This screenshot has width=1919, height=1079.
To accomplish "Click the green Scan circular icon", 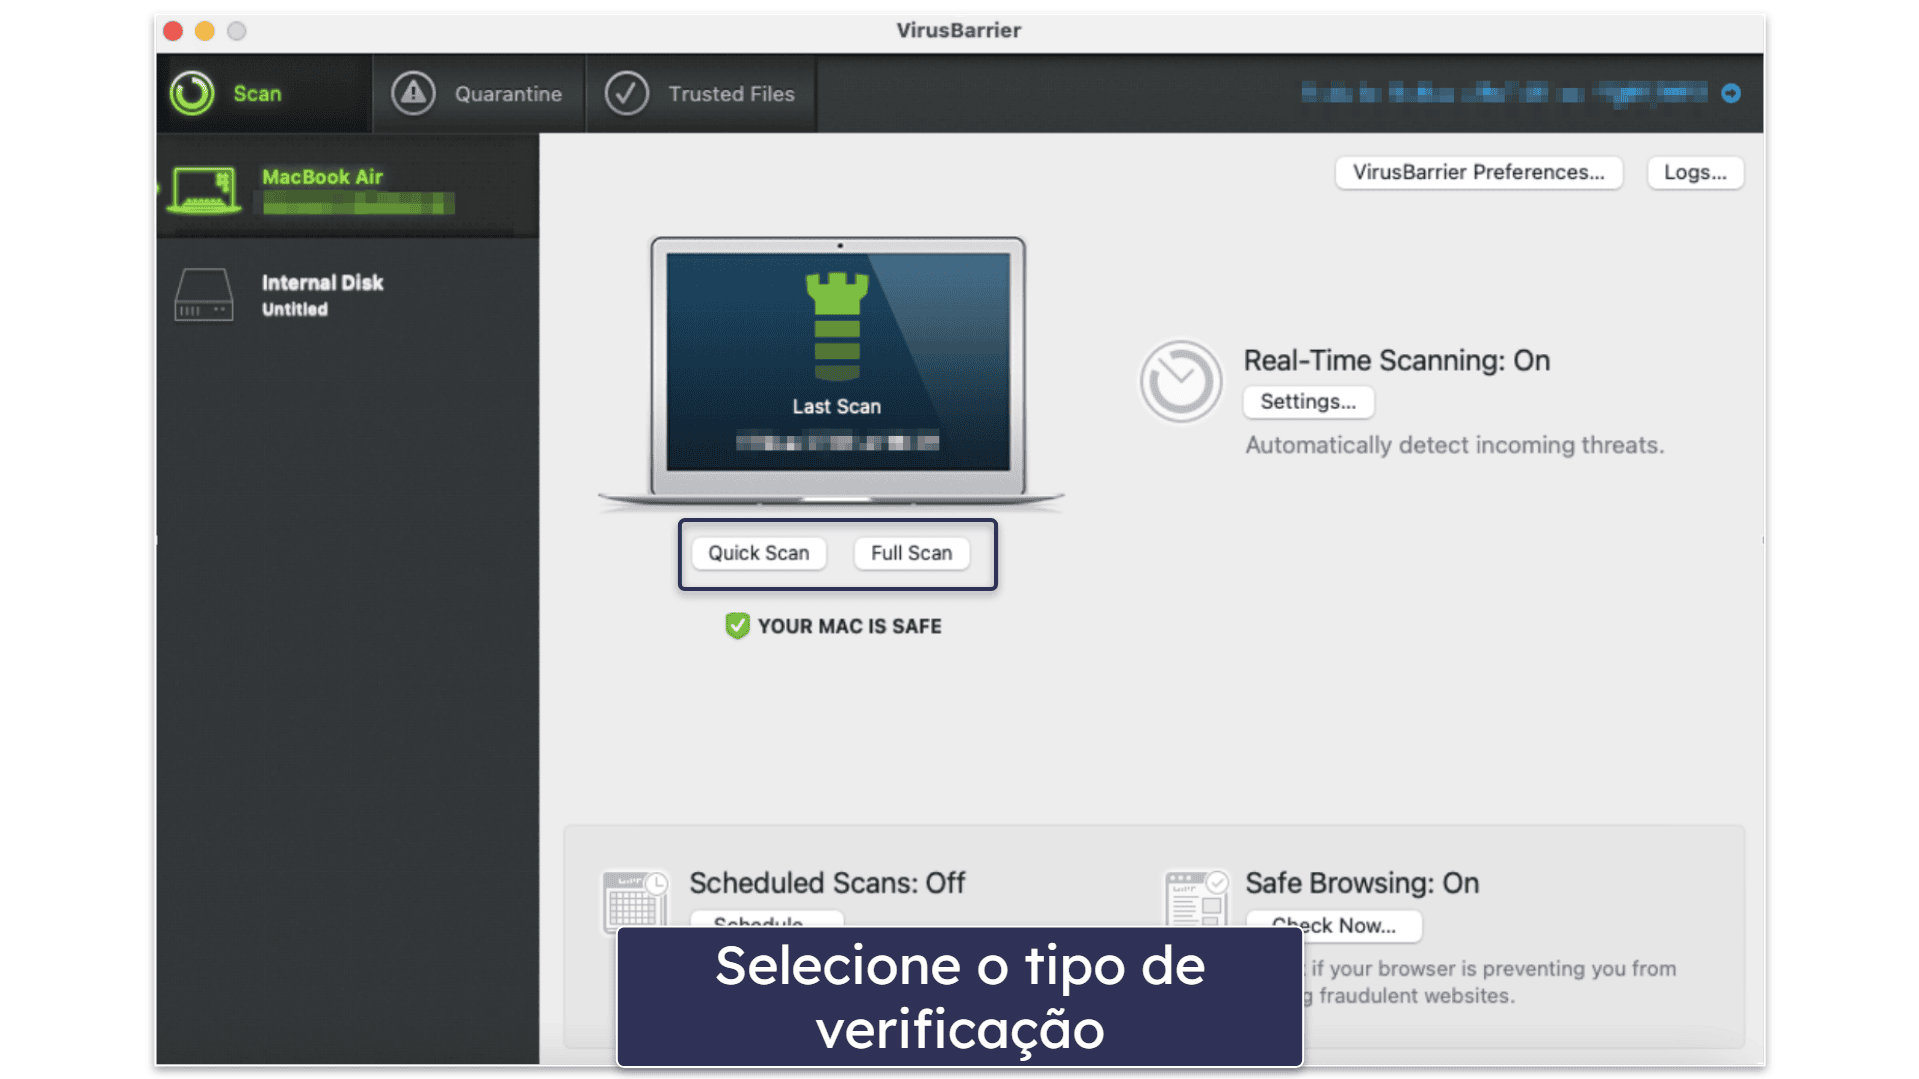I will (192, 93).
